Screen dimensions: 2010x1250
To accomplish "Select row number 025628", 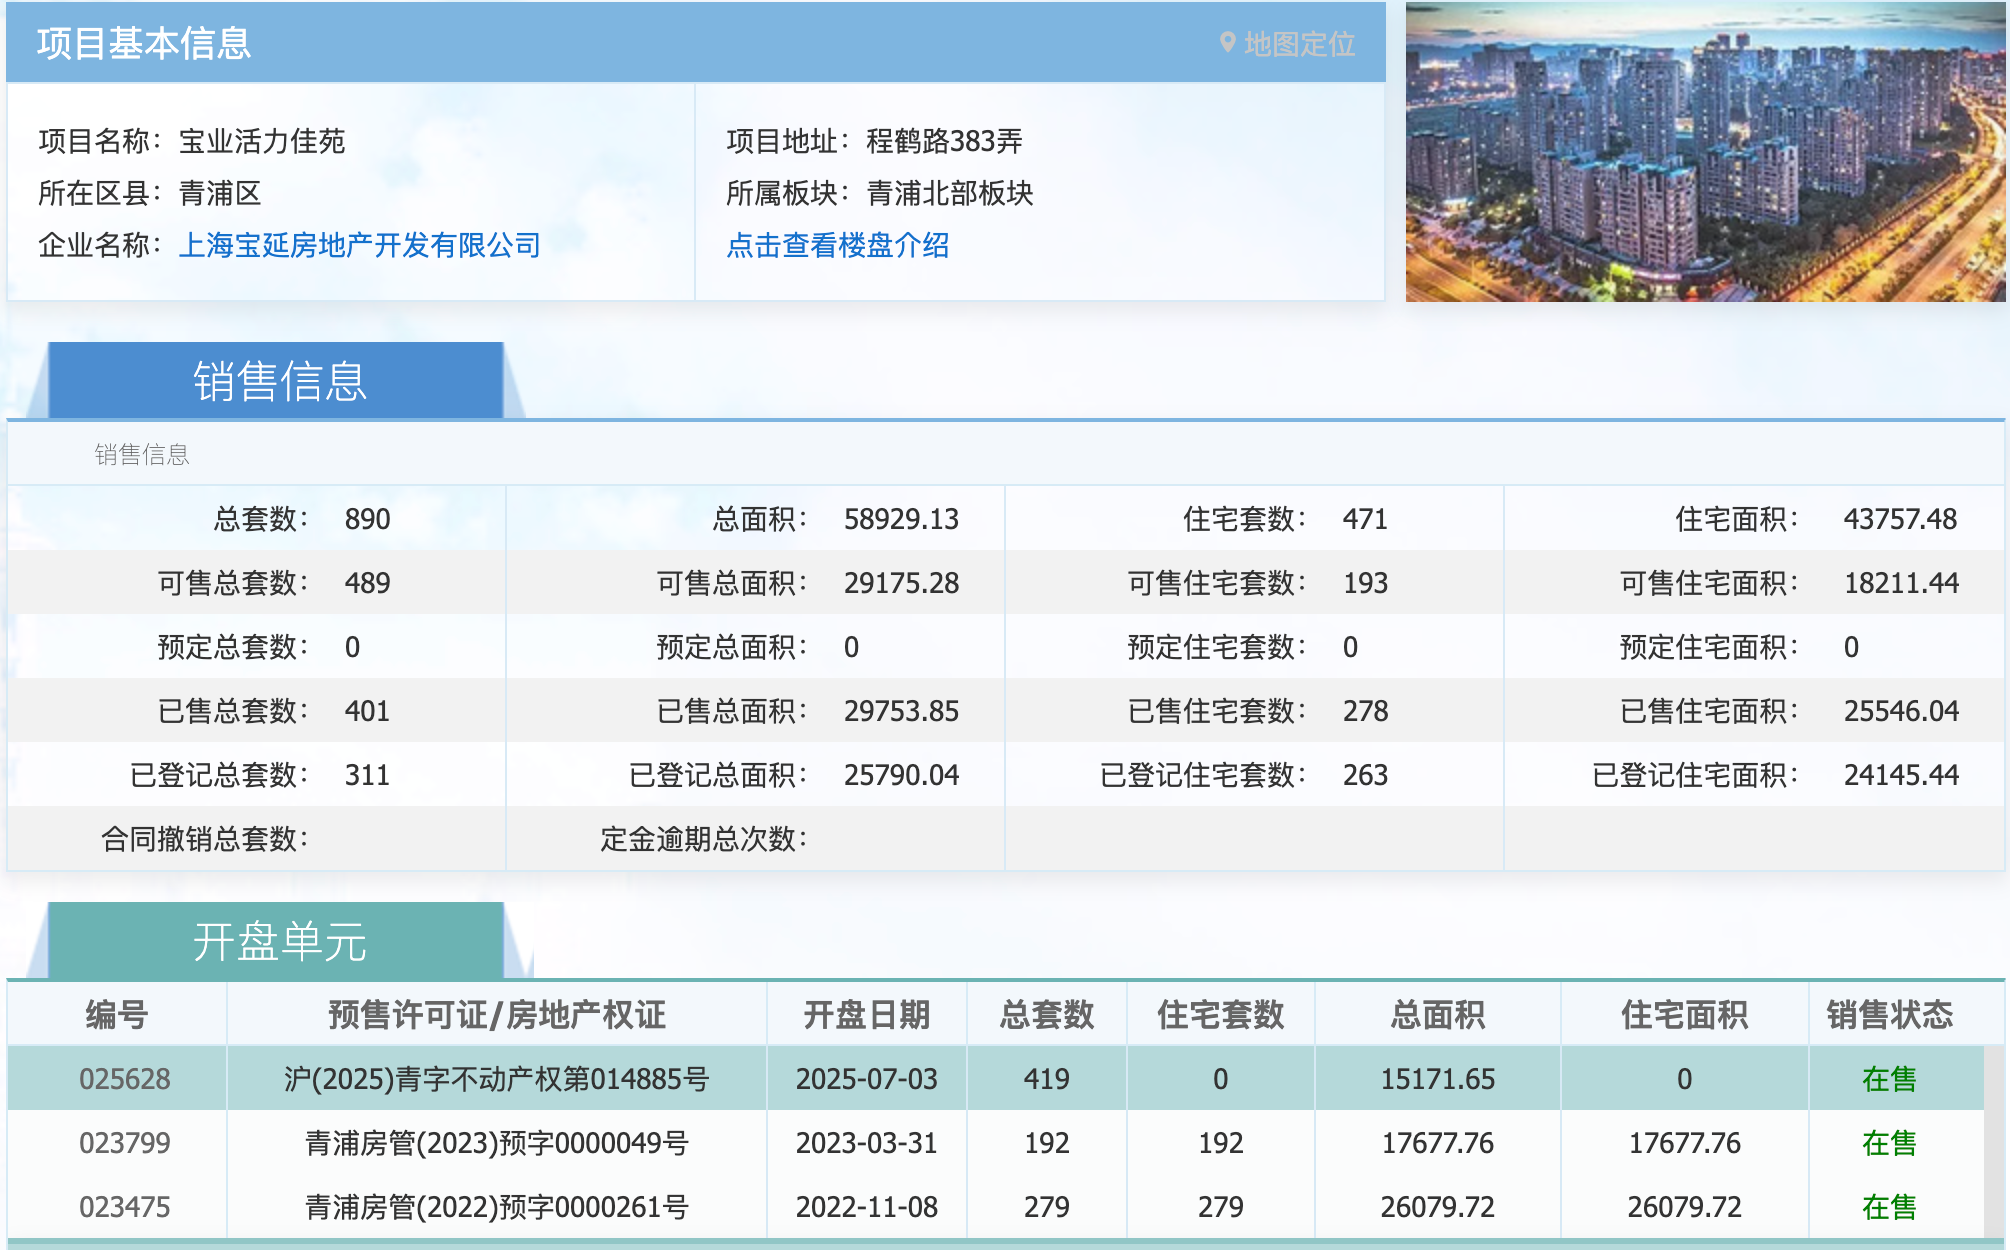I will click(x=124, y=1079).
